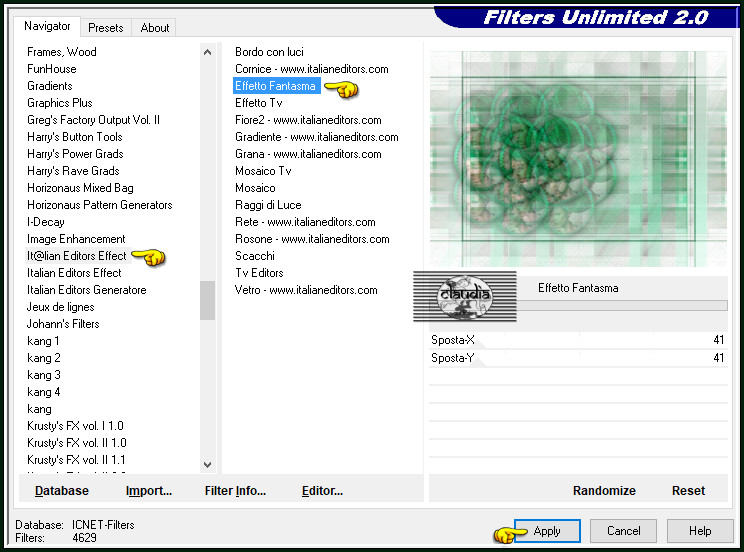Screen dimensions: 744x552
Task: Select kang 4 category
Action: click(44, 392)
